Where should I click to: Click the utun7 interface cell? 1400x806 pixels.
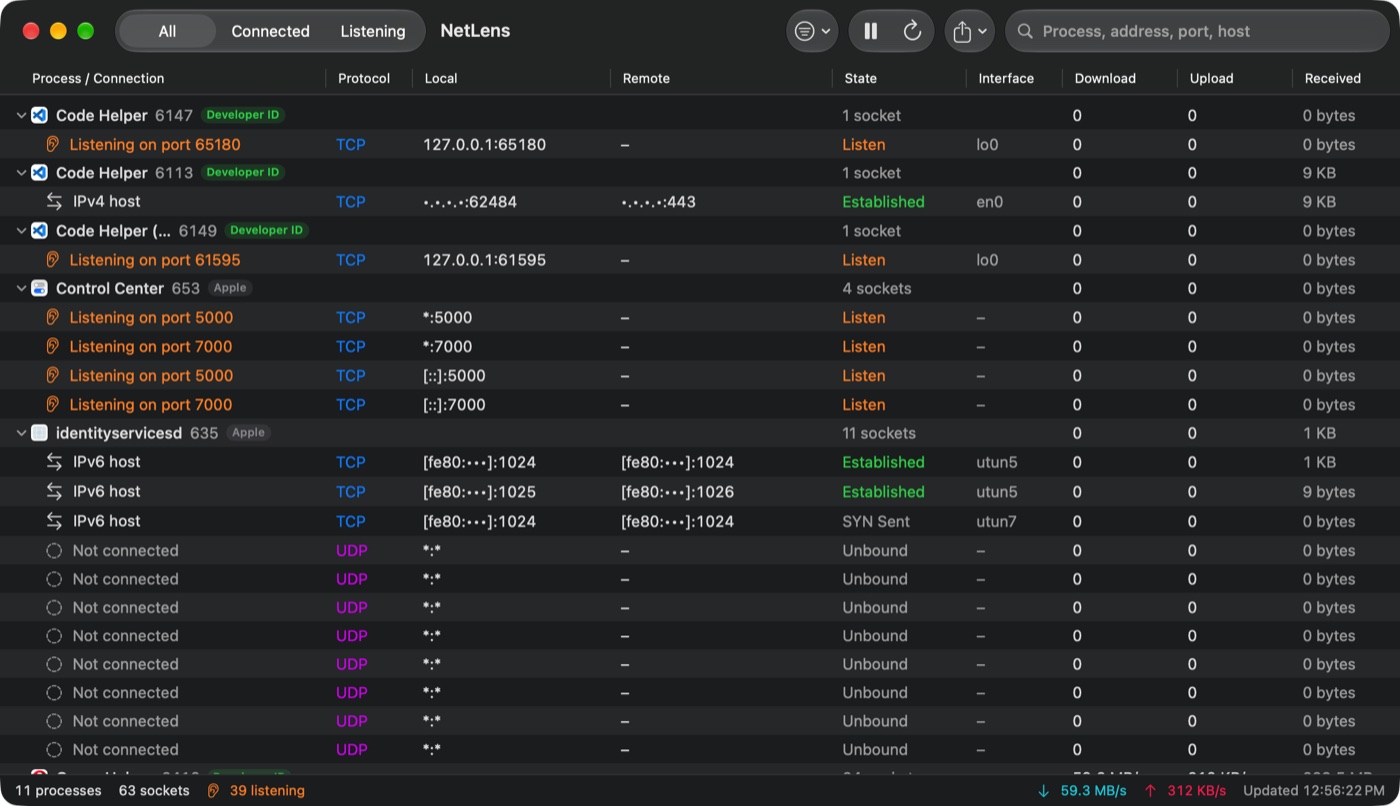(996, 521)
